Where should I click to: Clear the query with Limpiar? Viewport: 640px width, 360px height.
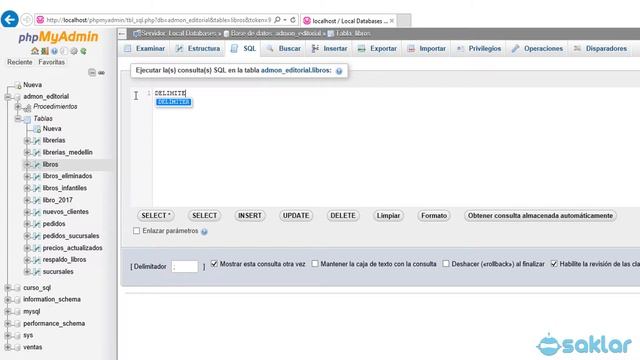(x=388, y=216)
